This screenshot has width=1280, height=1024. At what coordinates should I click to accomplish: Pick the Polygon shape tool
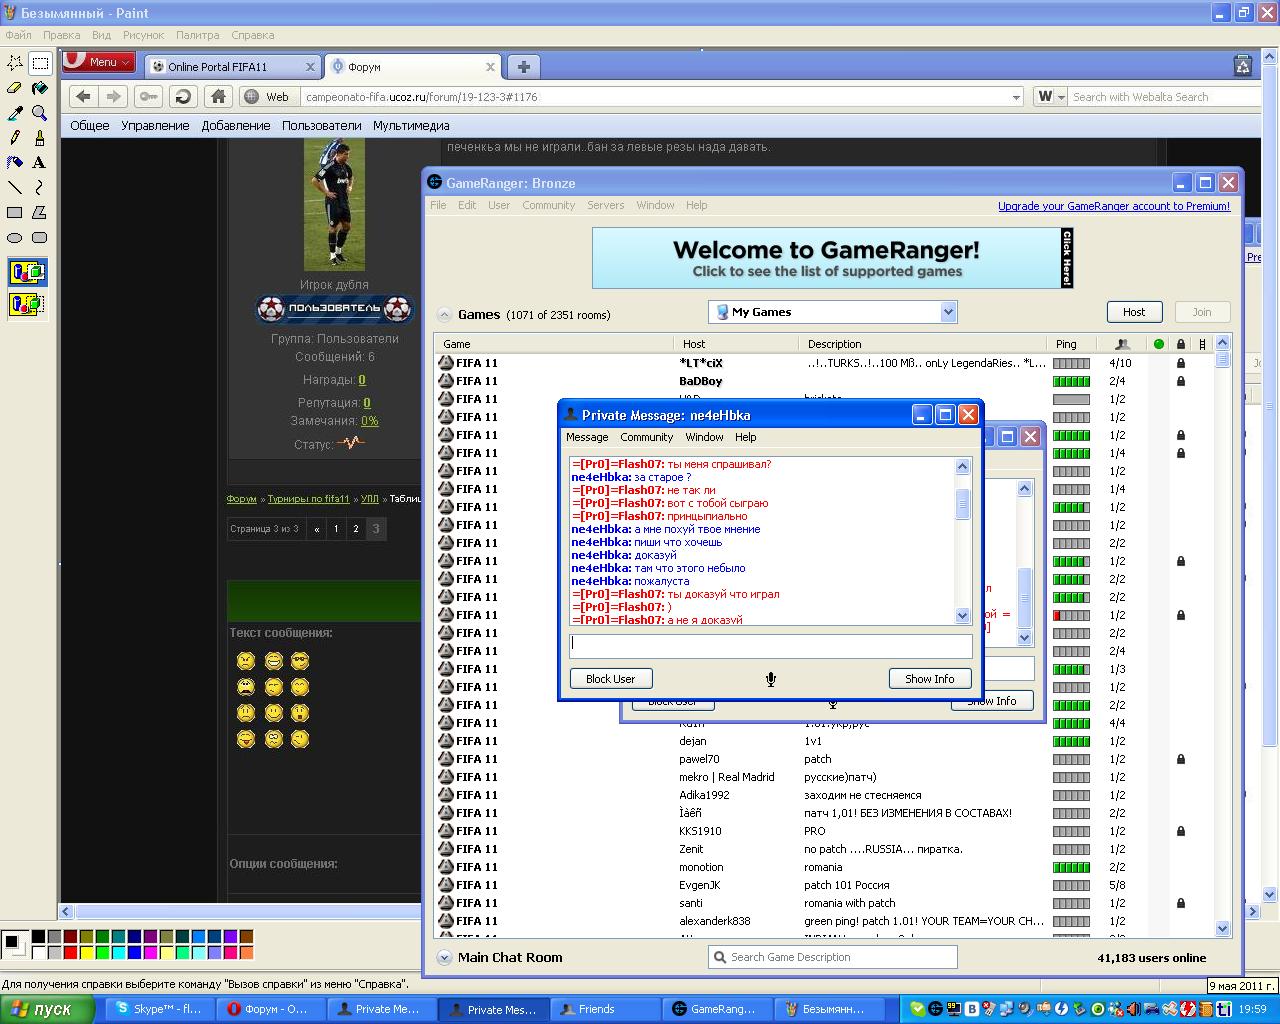click(40, 212)
